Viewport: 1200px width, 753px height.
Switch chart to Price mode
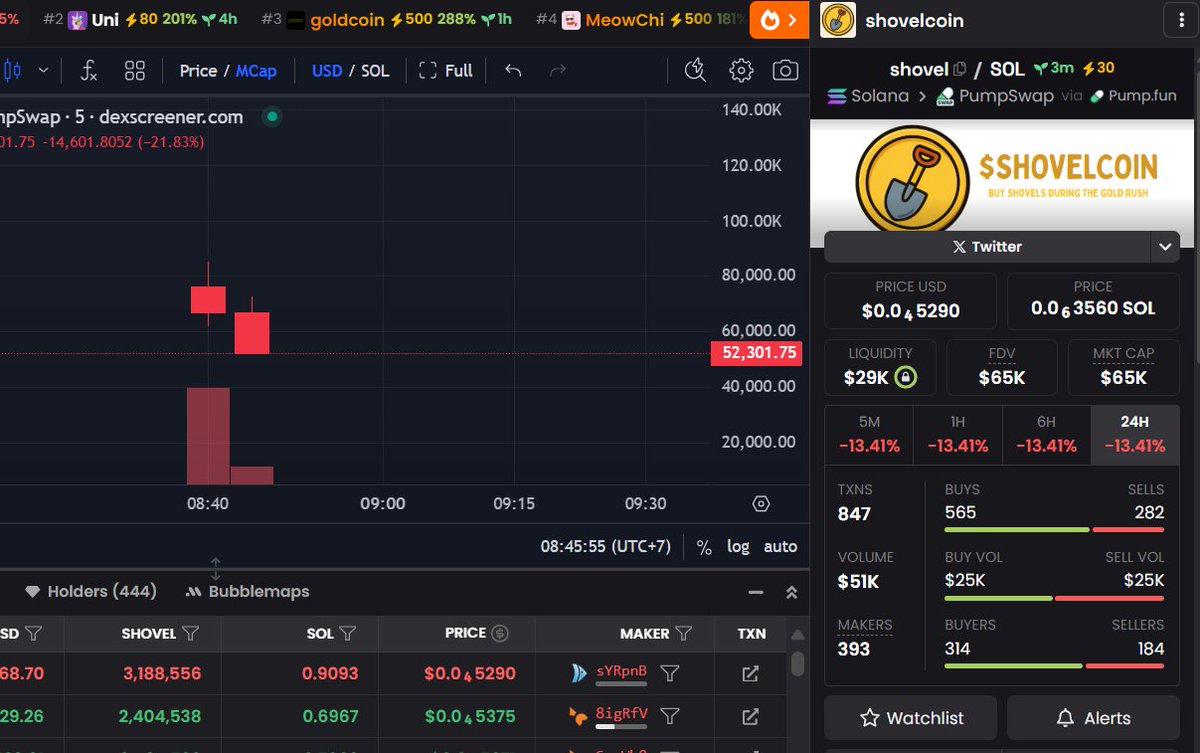click(x=198, y=71)
